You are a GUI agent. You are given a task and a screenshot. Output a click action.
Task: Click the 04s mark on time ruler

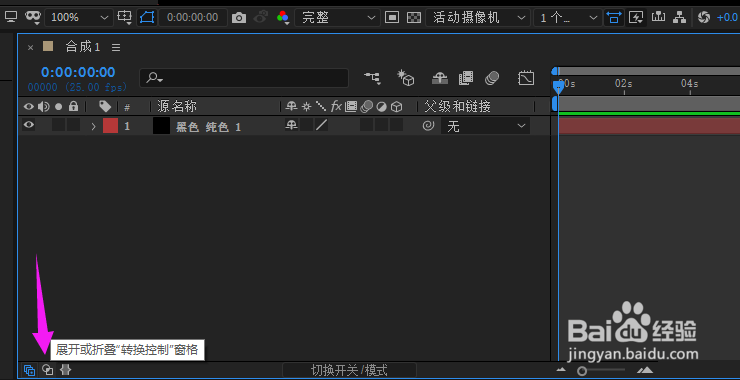pos(690,84)
